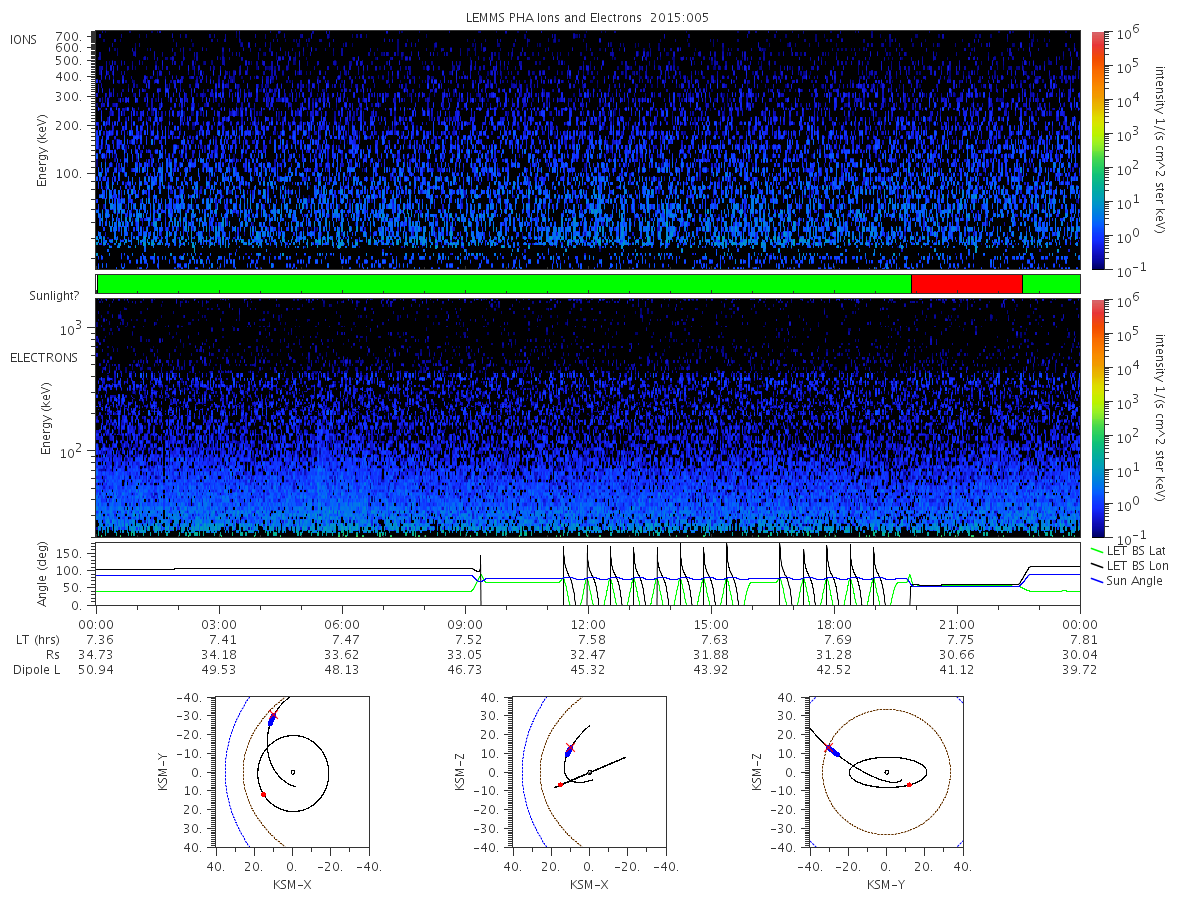Click the 06:00 time axis label
The image size is (1200, 900).
click(342, 623)
